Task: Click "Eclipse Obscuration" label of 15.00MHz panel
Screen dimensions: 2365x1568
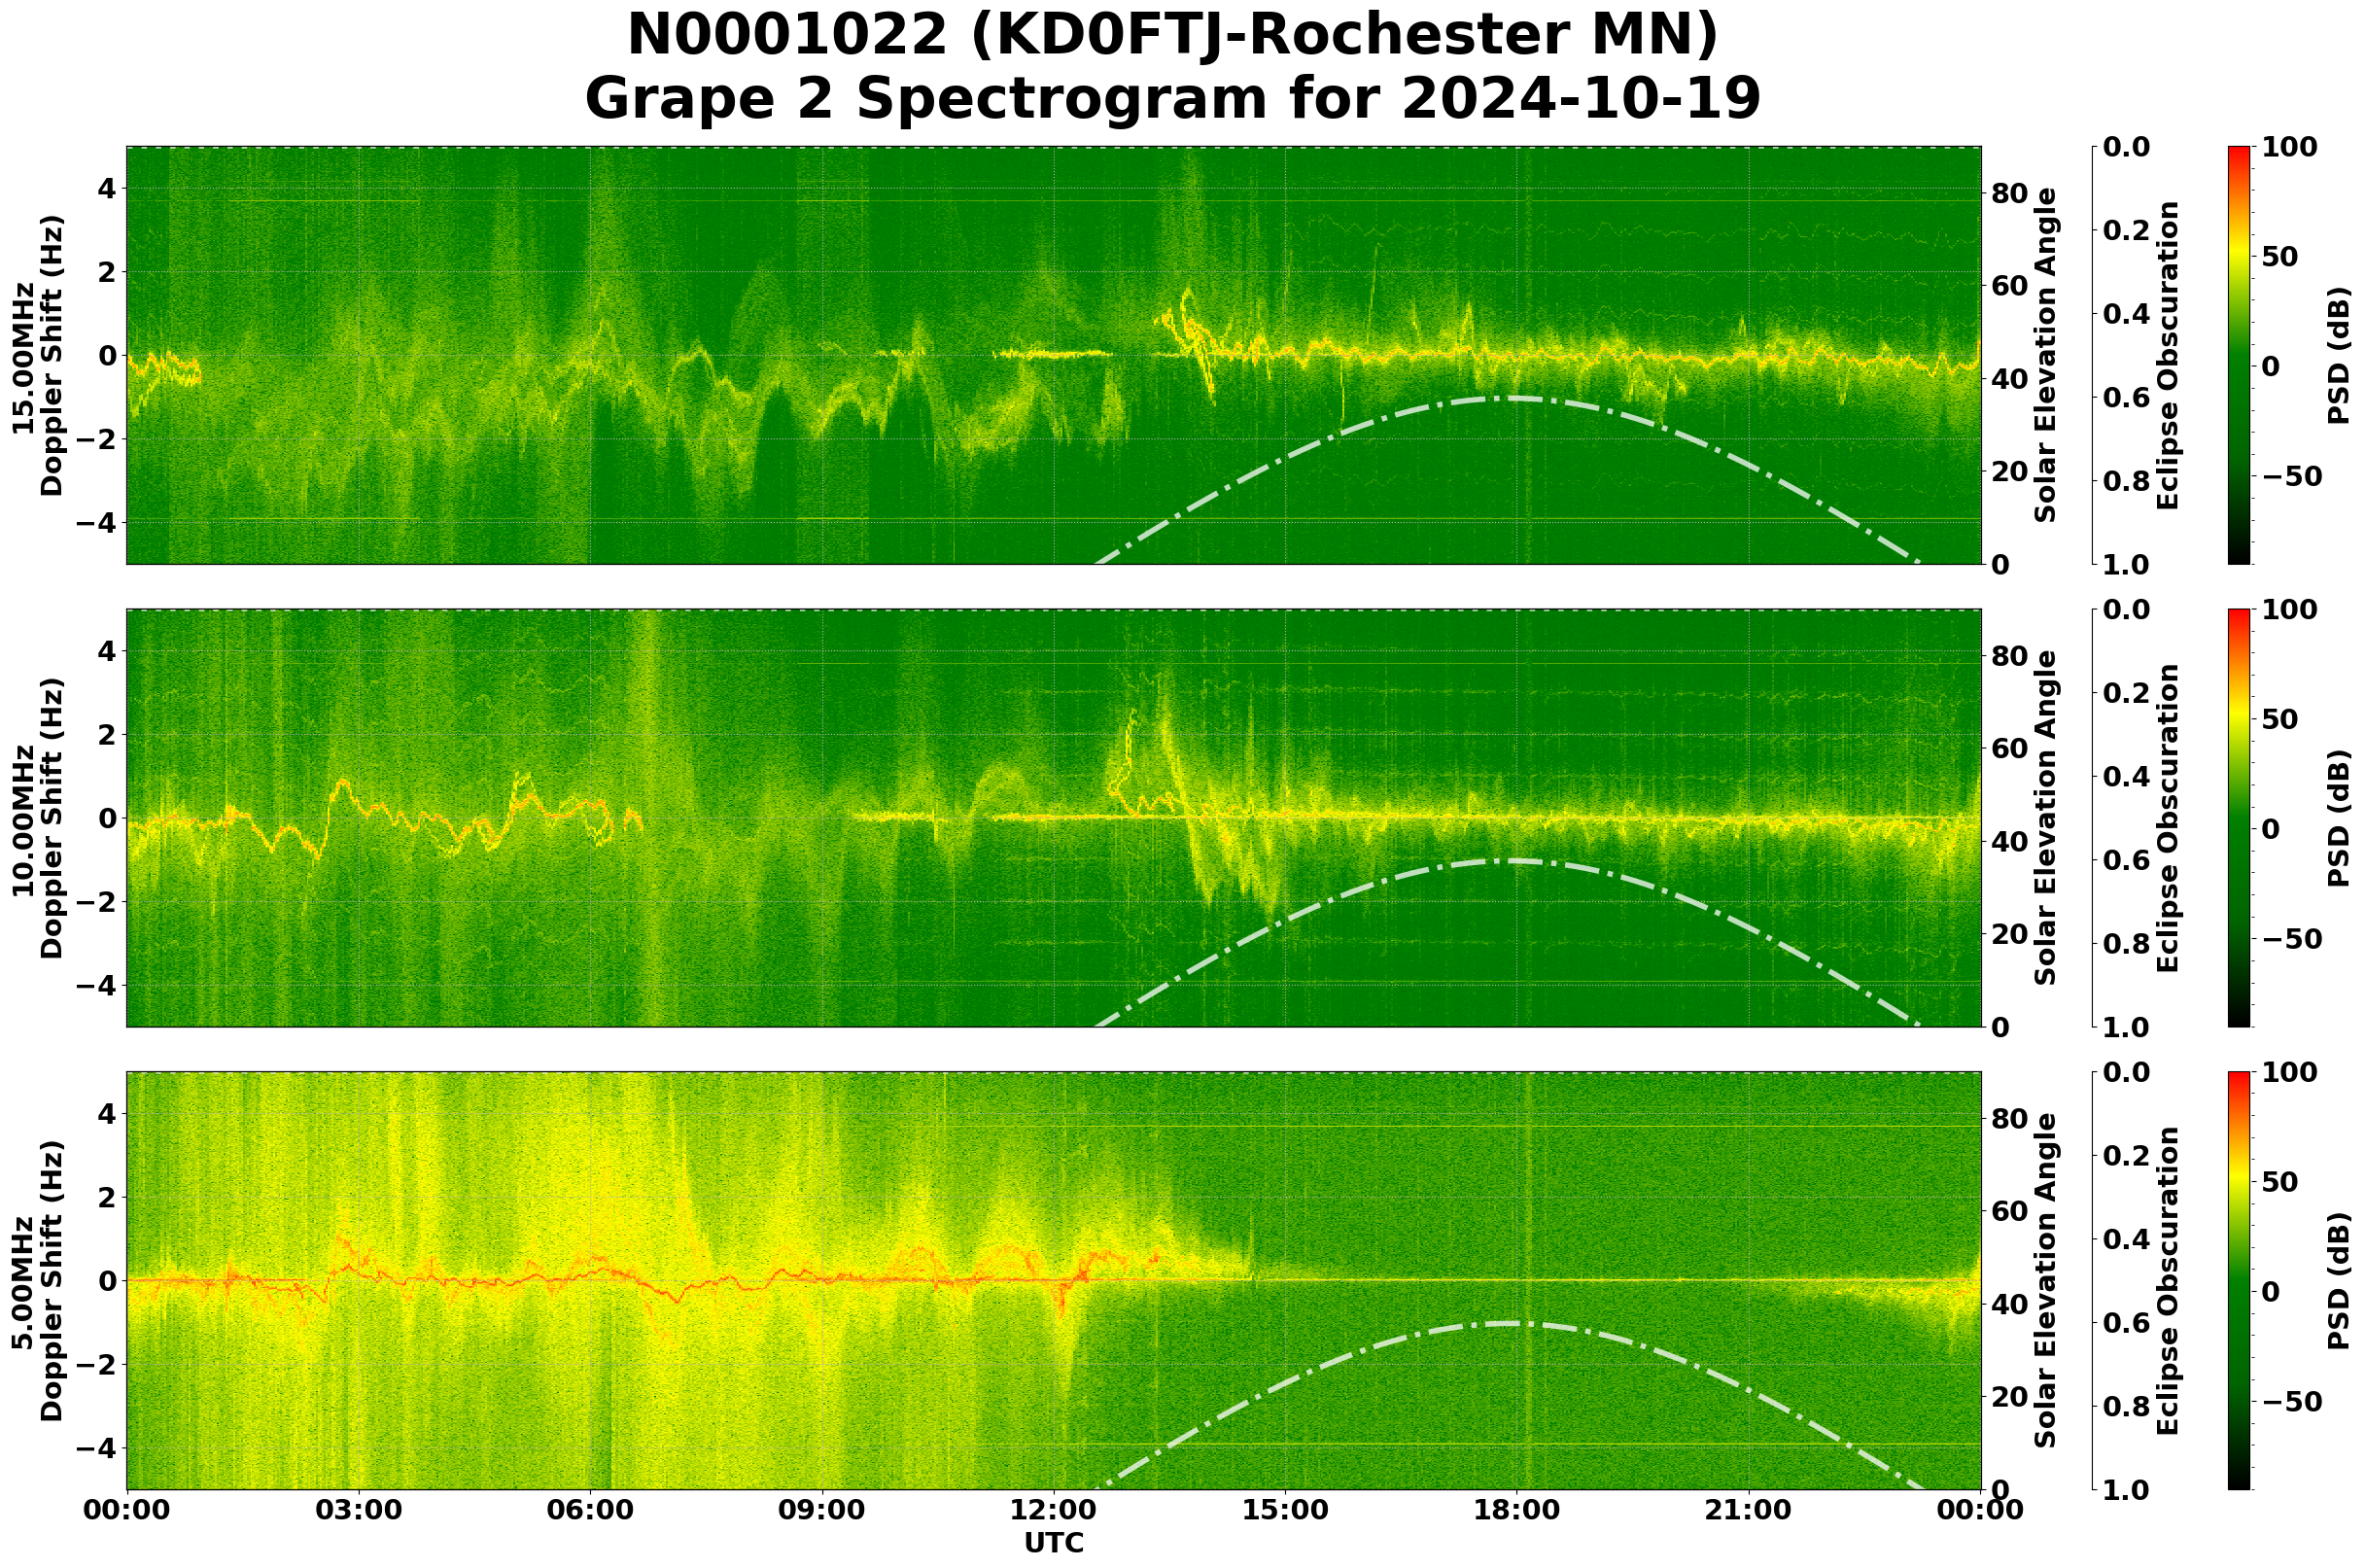Action: pyautogui.click(x=2167, y=356)
